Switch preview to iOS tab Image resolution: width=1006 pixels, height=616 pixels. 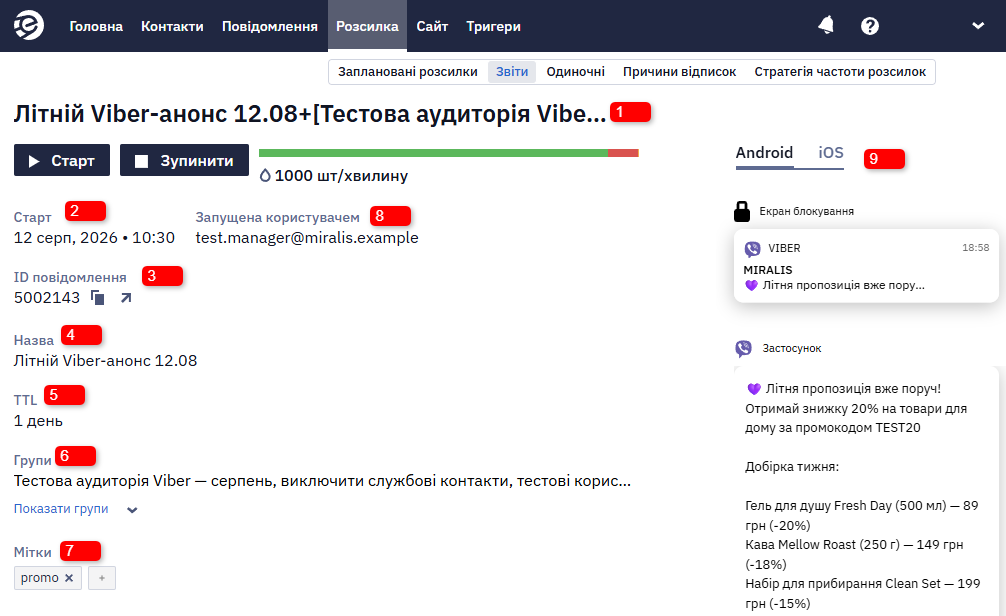[831, 153]
